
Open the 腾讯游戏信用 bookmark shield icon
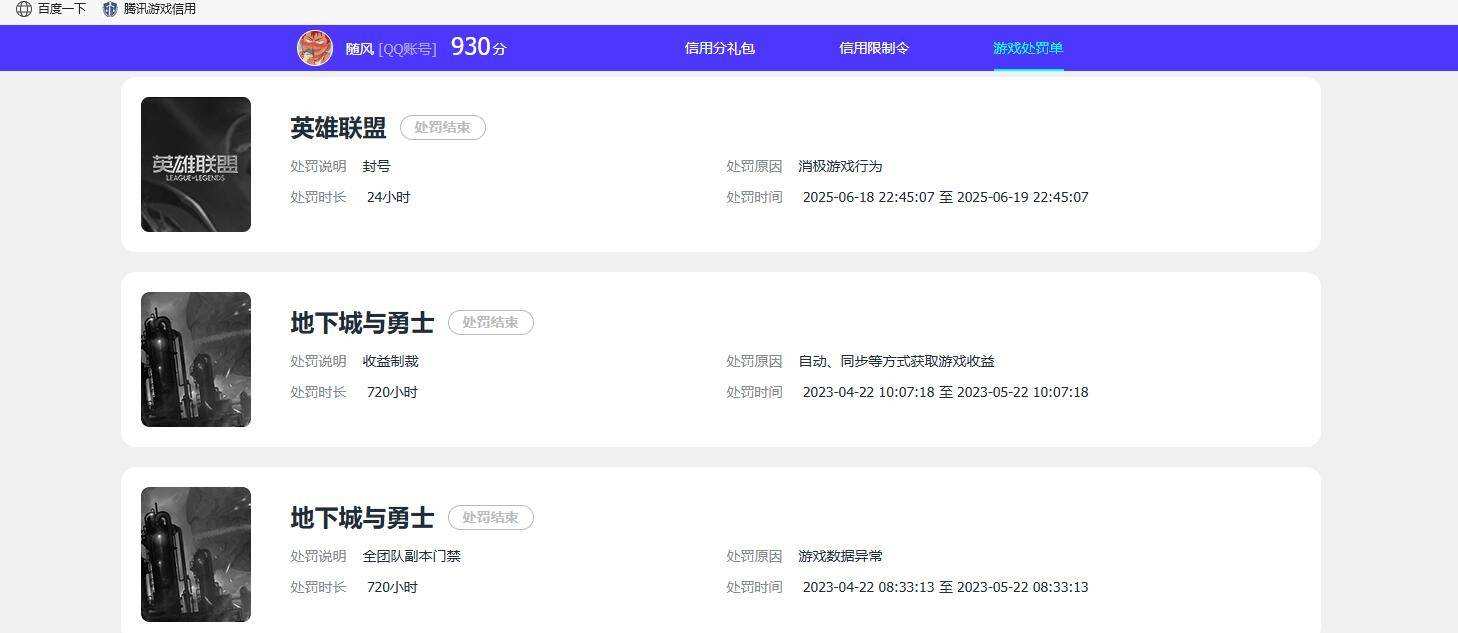(110, 9)
